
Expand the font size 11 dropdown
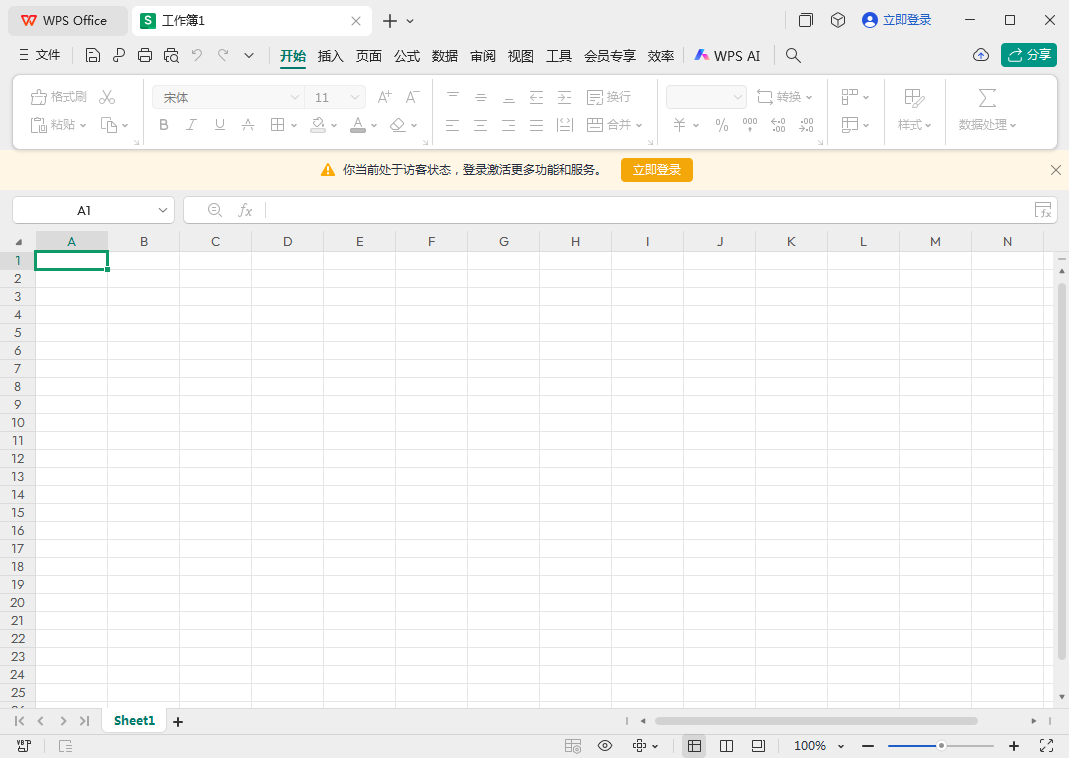coord(355,97)
